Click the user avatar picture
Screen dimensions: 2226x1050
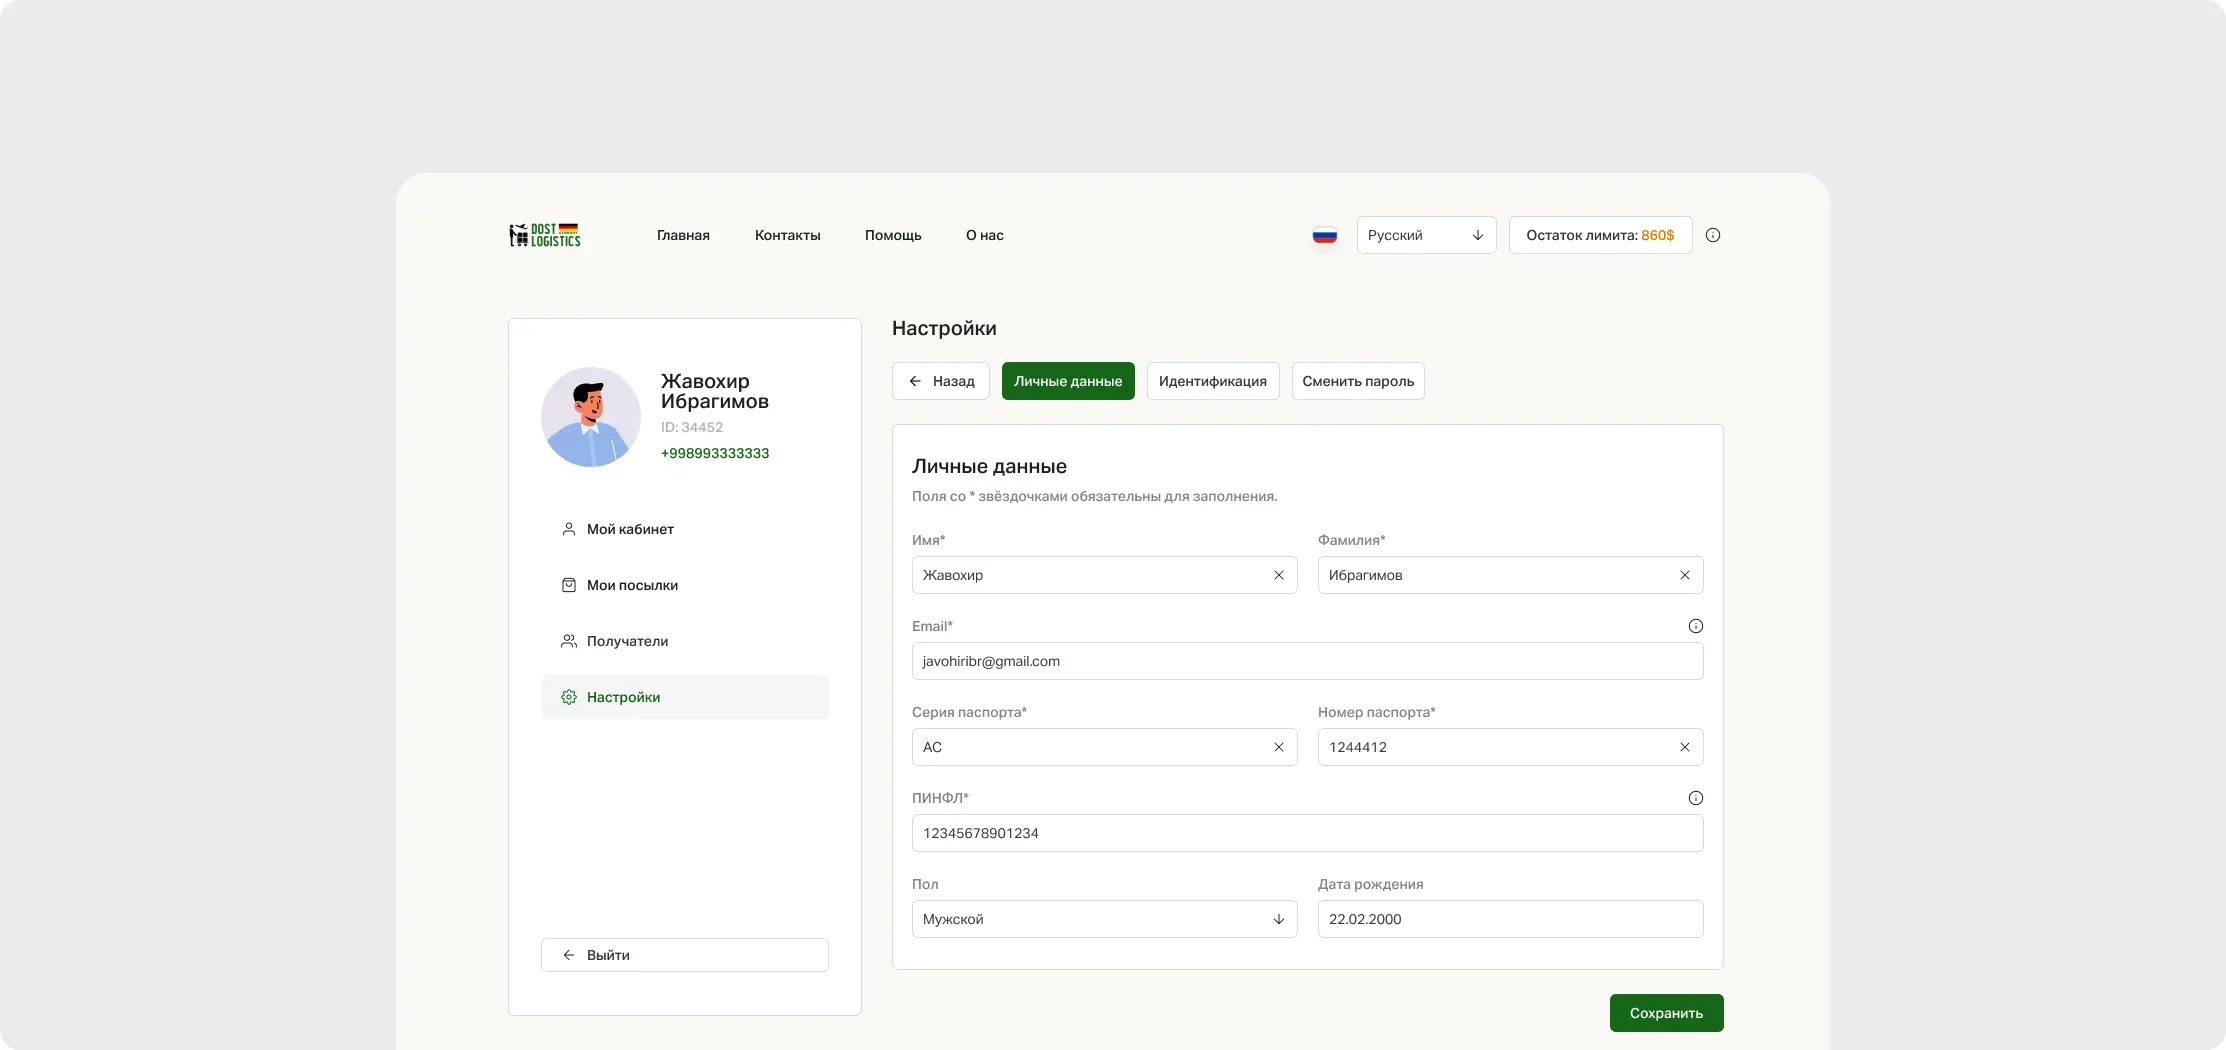[591, 417]
